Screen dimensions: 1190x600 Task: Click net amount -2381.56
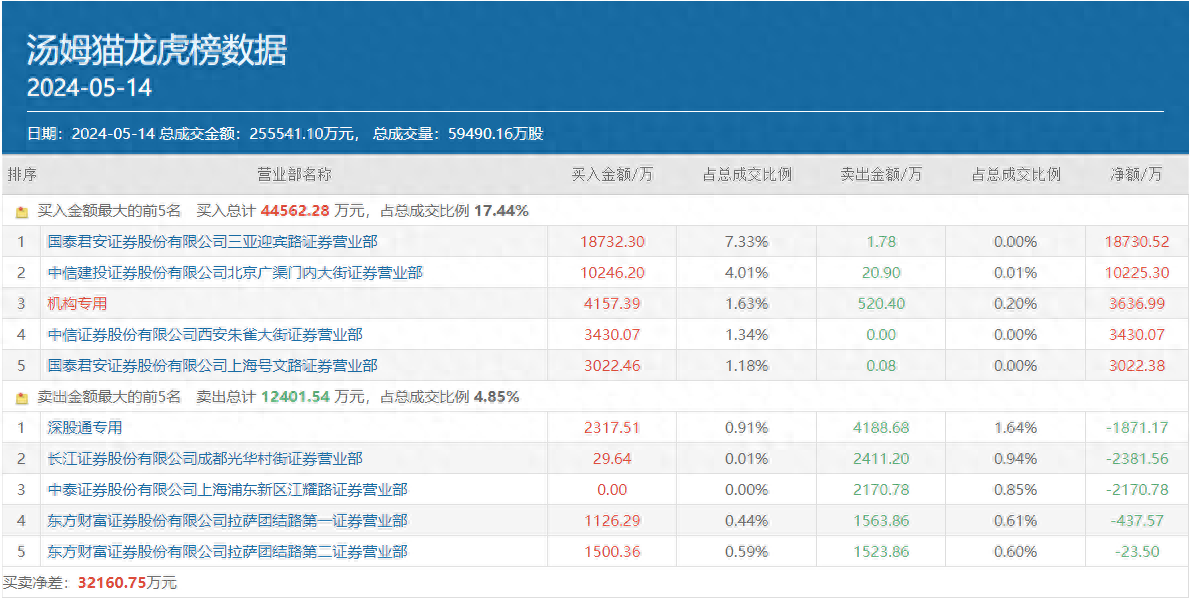coord(1136,458)
